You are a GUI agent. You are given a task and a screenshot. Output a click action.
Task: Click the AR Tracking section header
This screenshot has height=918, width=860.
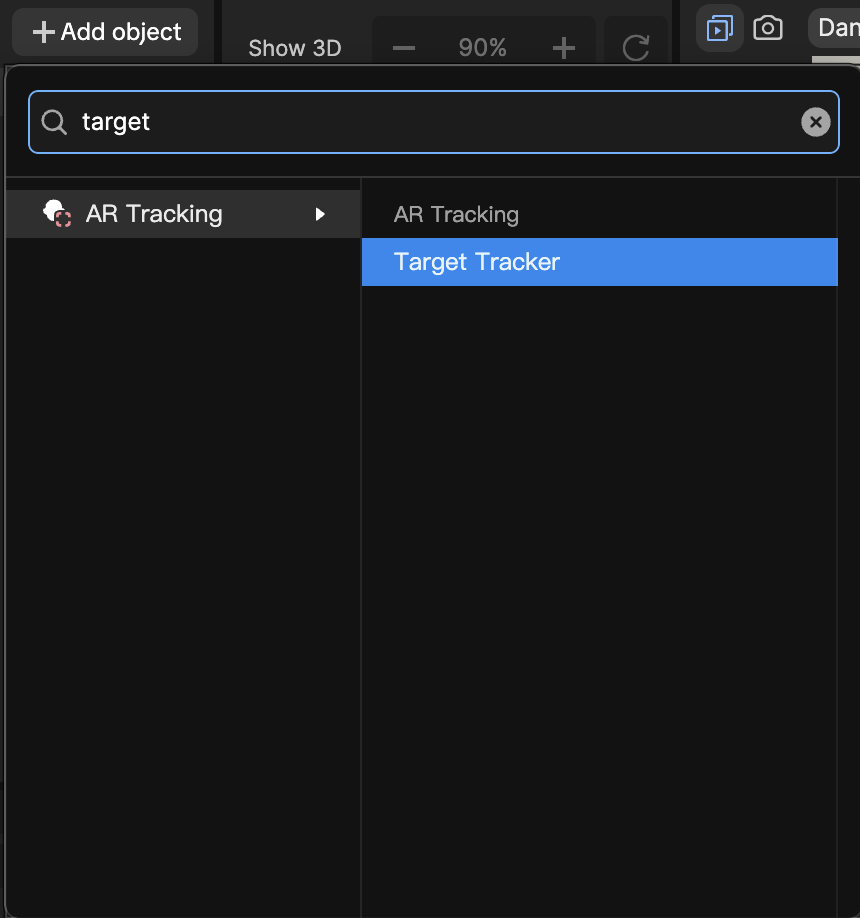point(456,214)
